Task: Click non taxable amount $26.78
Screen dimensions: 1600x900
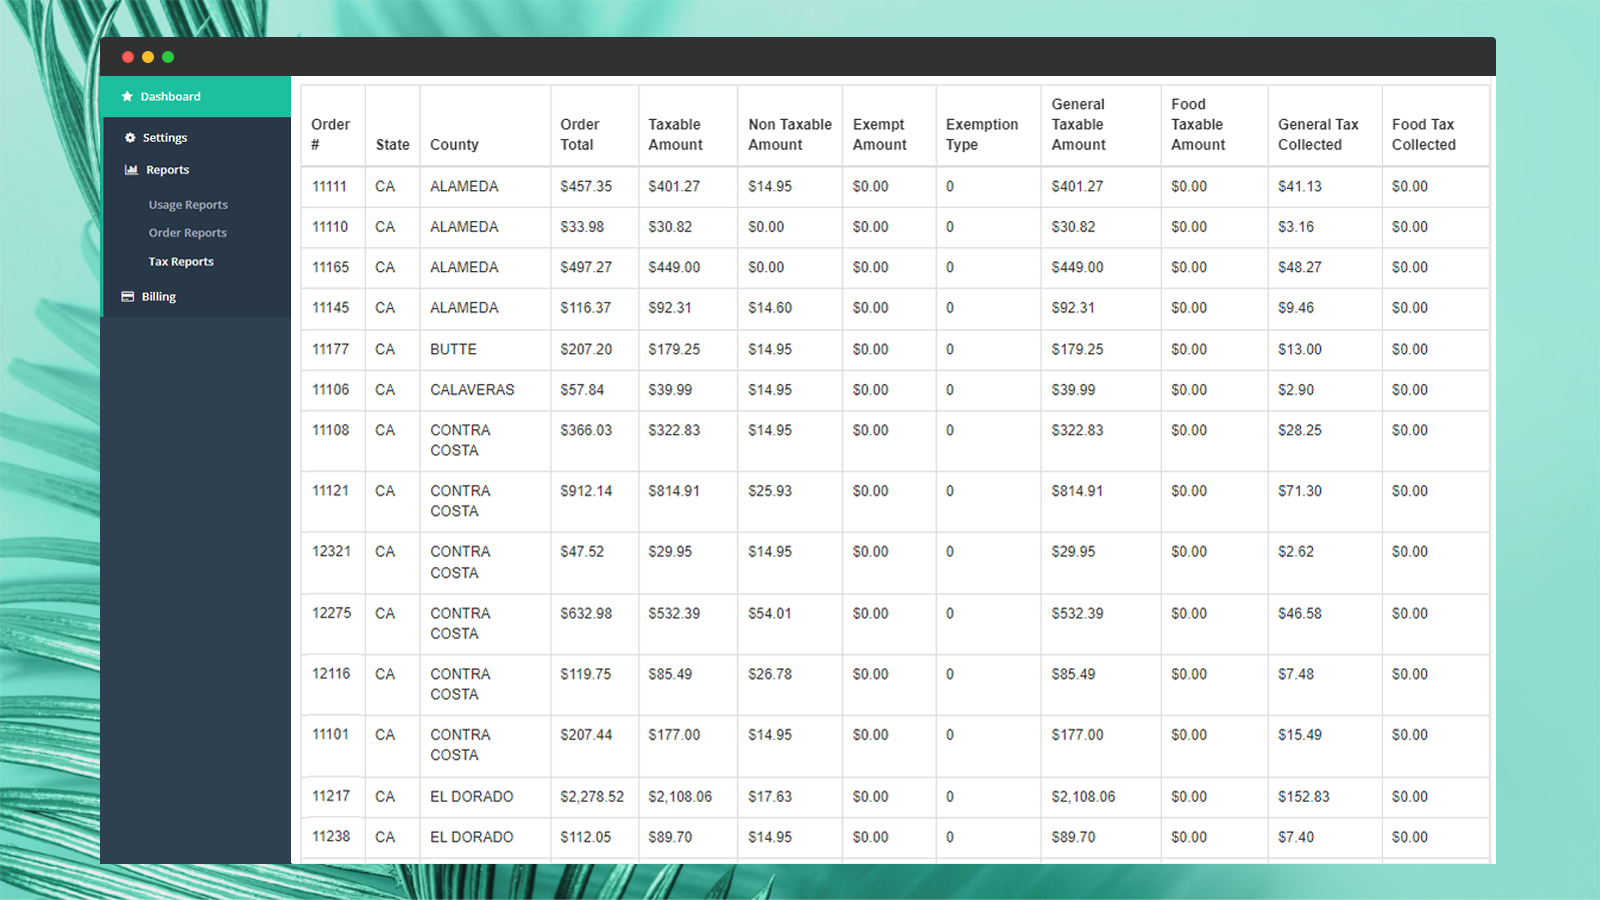Action: (770, 674)
